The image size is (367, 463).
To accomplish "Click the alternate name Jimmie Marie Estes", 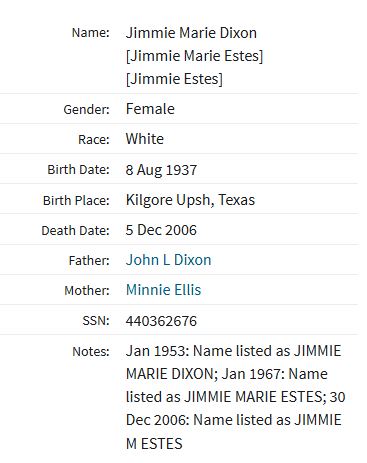I will 194,56.
